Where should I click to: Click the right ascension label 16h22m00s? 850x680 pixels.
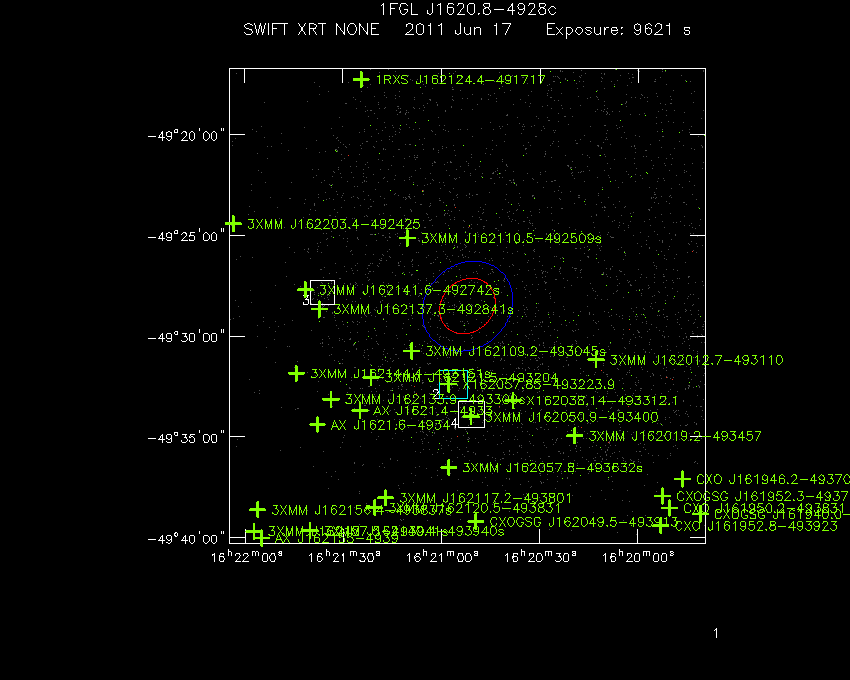pyautogui.click(x=247, y=557)
